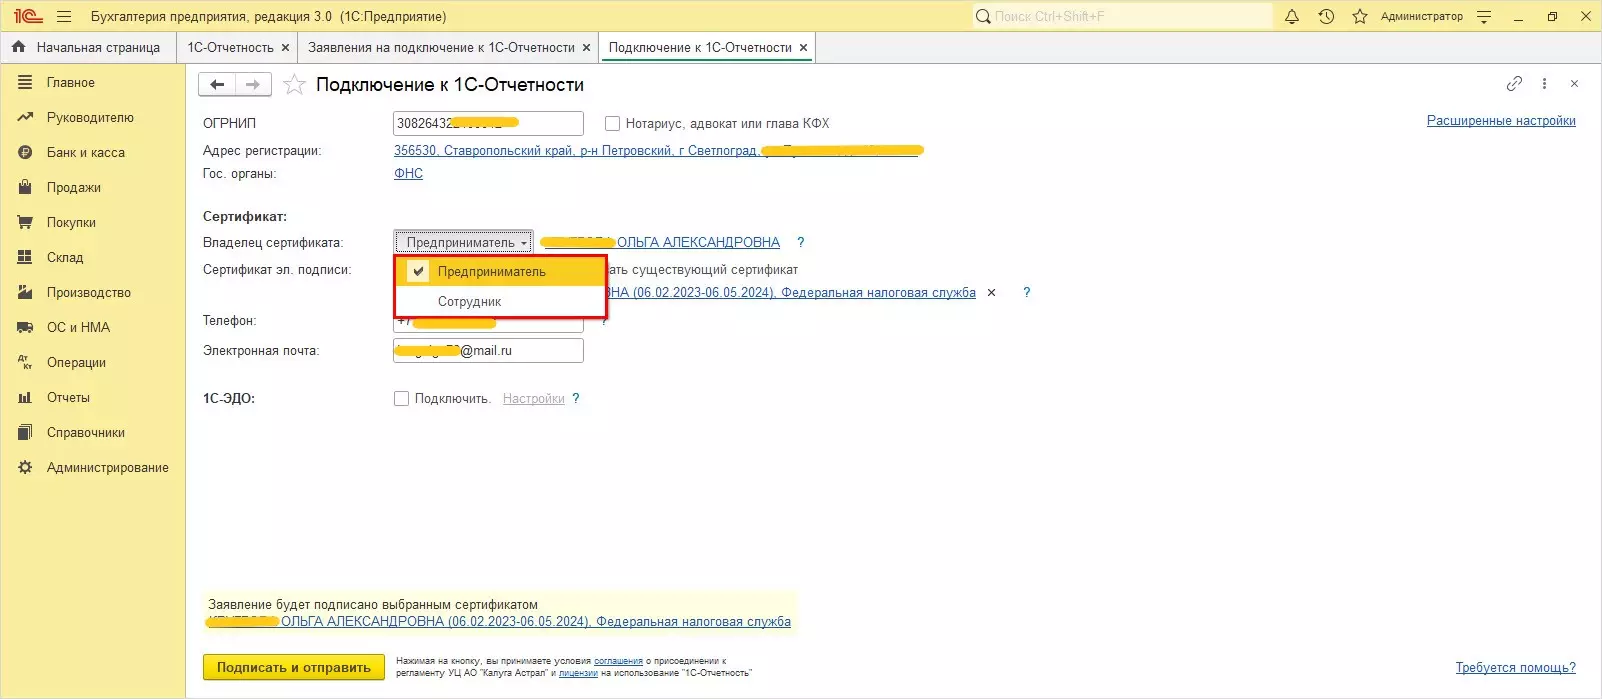Switch to Начальная страница tab

coord(87,47)
